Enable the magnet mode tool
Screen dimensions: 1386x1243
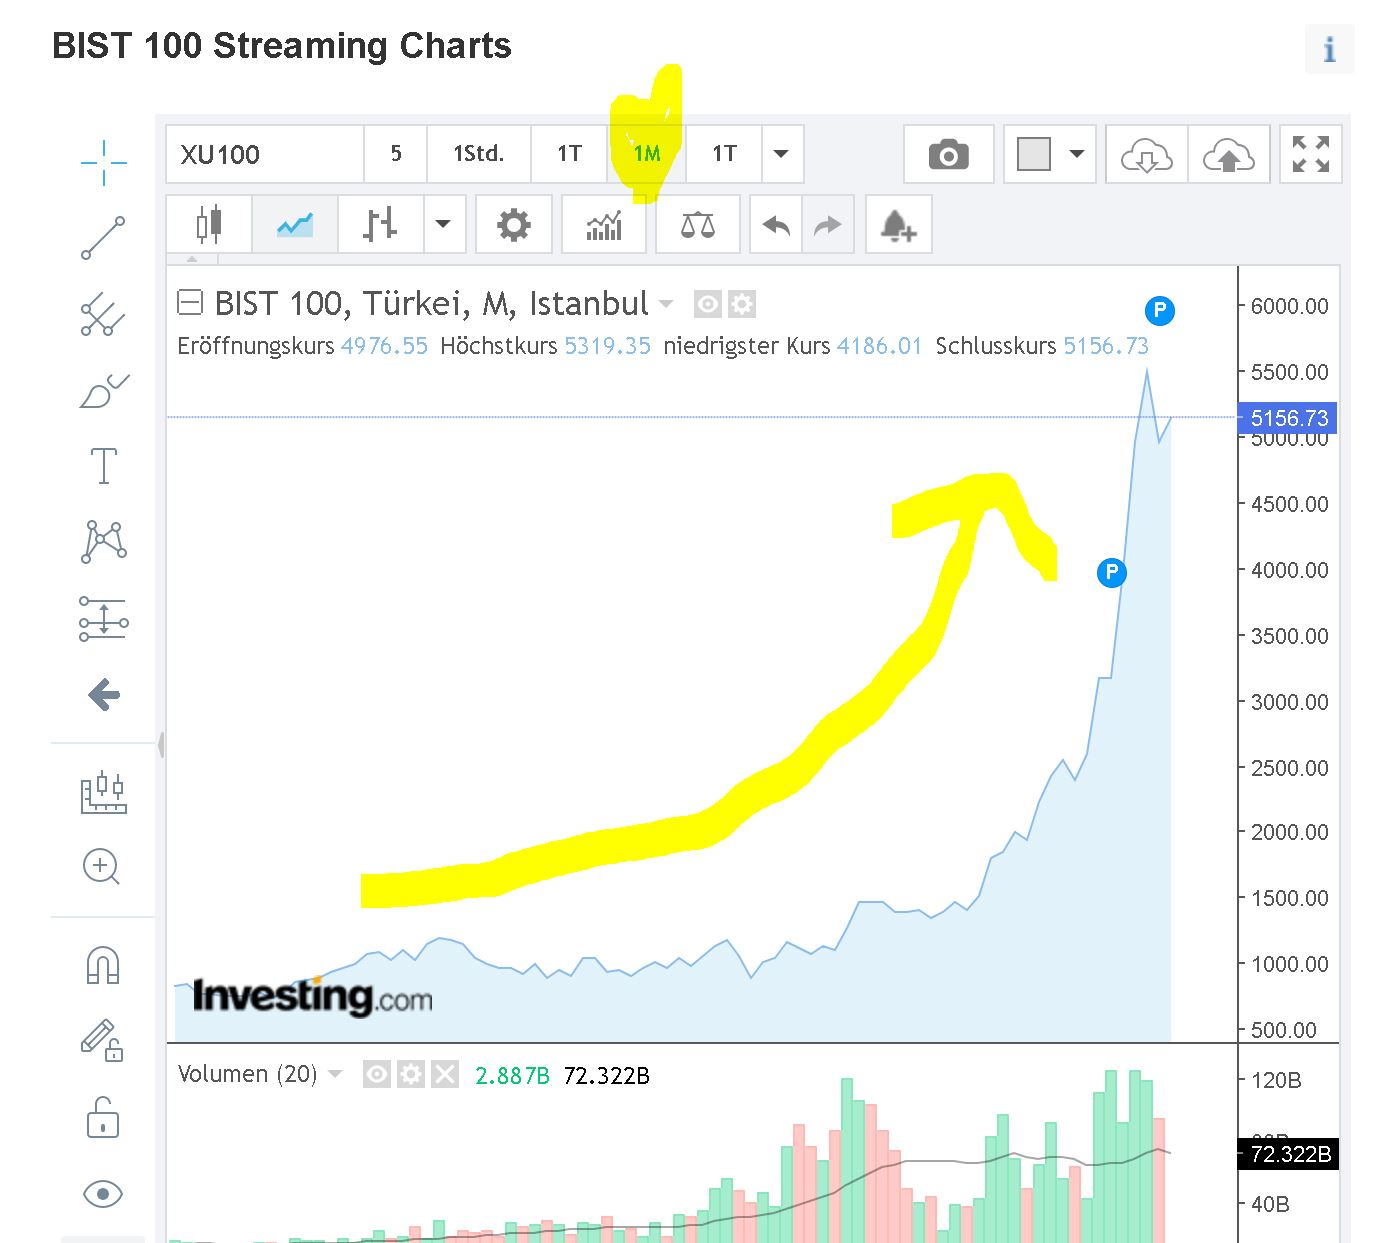click(103, 966)
